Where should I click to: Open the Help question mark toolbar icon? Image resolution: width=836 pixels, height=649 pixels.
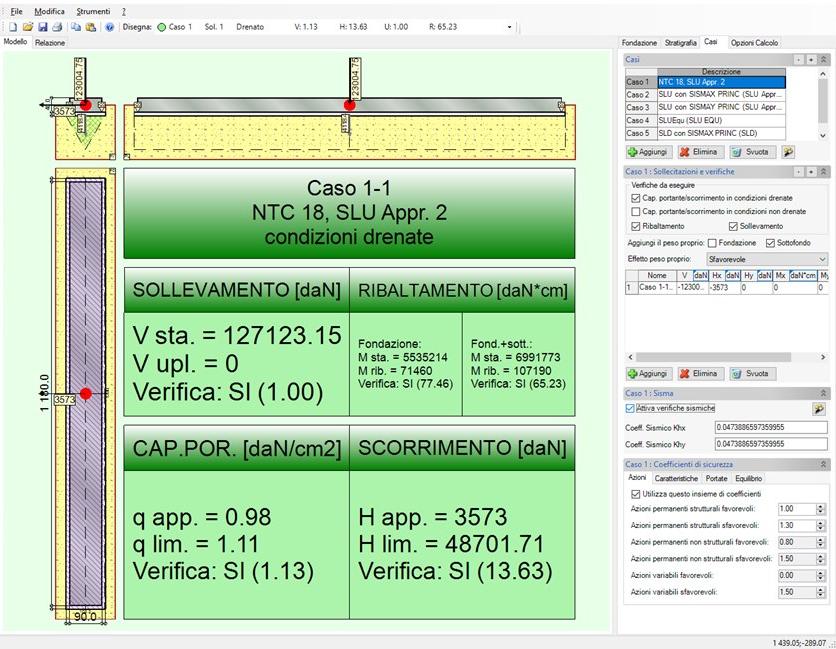(x=109, y=27)
